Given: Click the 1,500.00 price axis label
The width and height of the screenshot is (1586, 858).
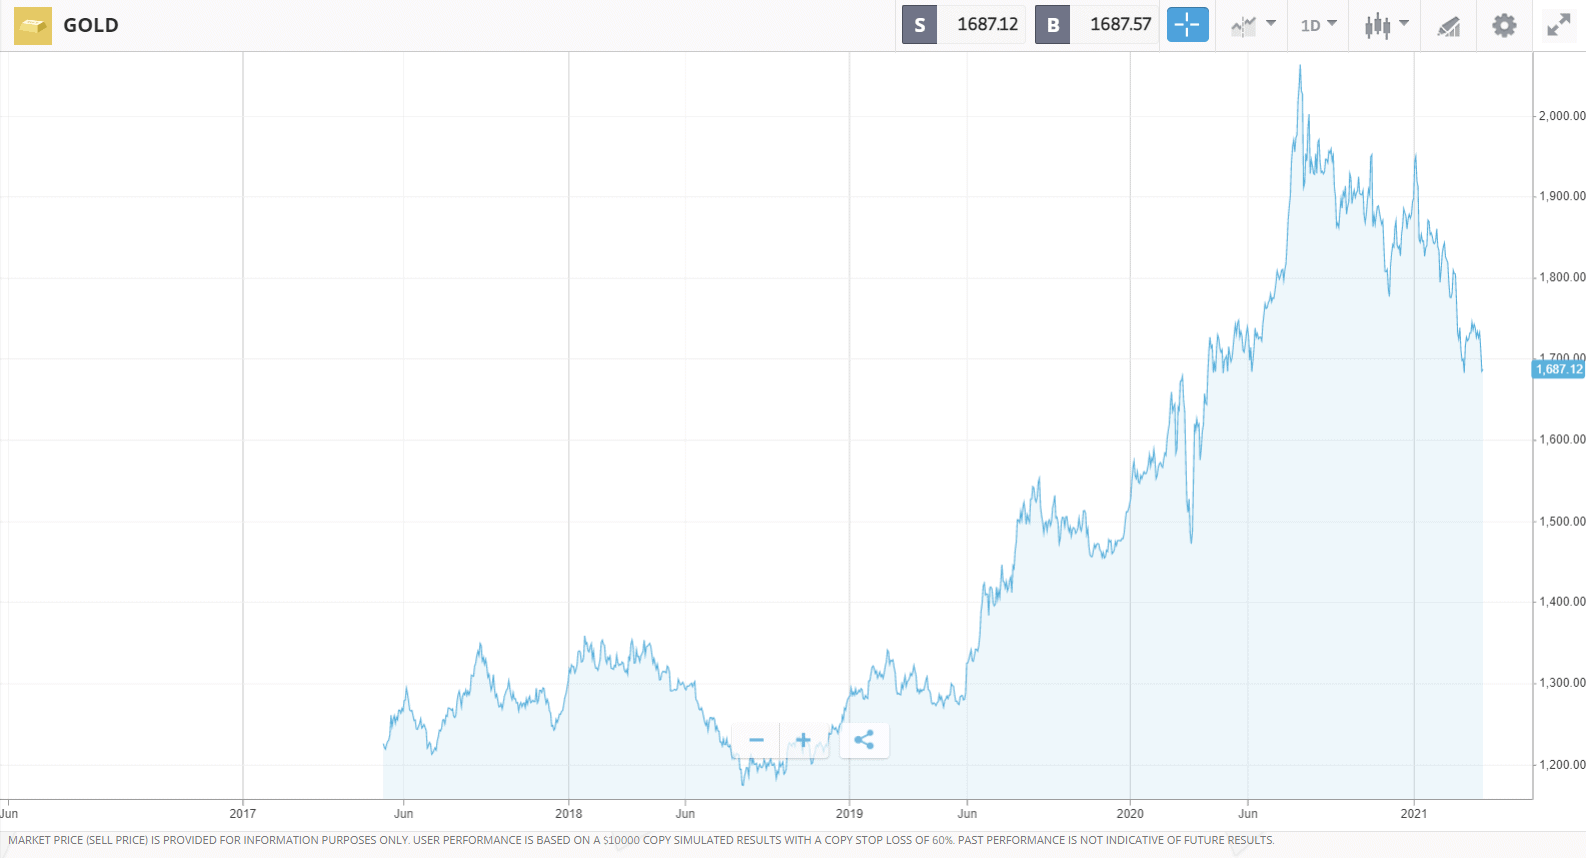Looking at the screenshot, I should tap(1562, 521).
